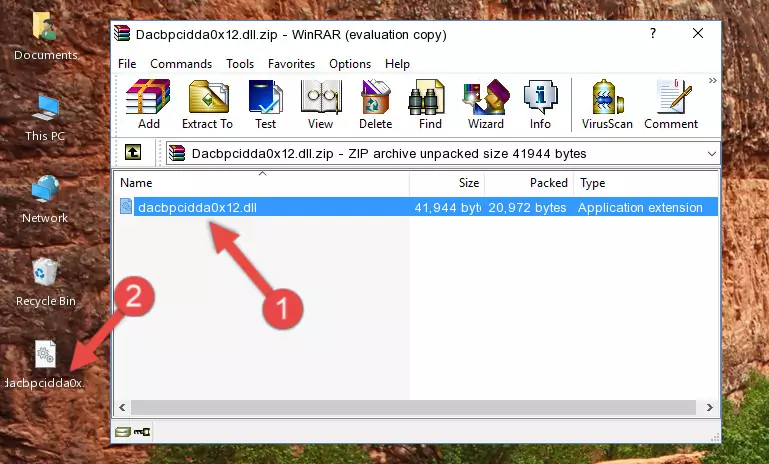
Task: Sort by the Packed column header
Action: click(529, 183)
